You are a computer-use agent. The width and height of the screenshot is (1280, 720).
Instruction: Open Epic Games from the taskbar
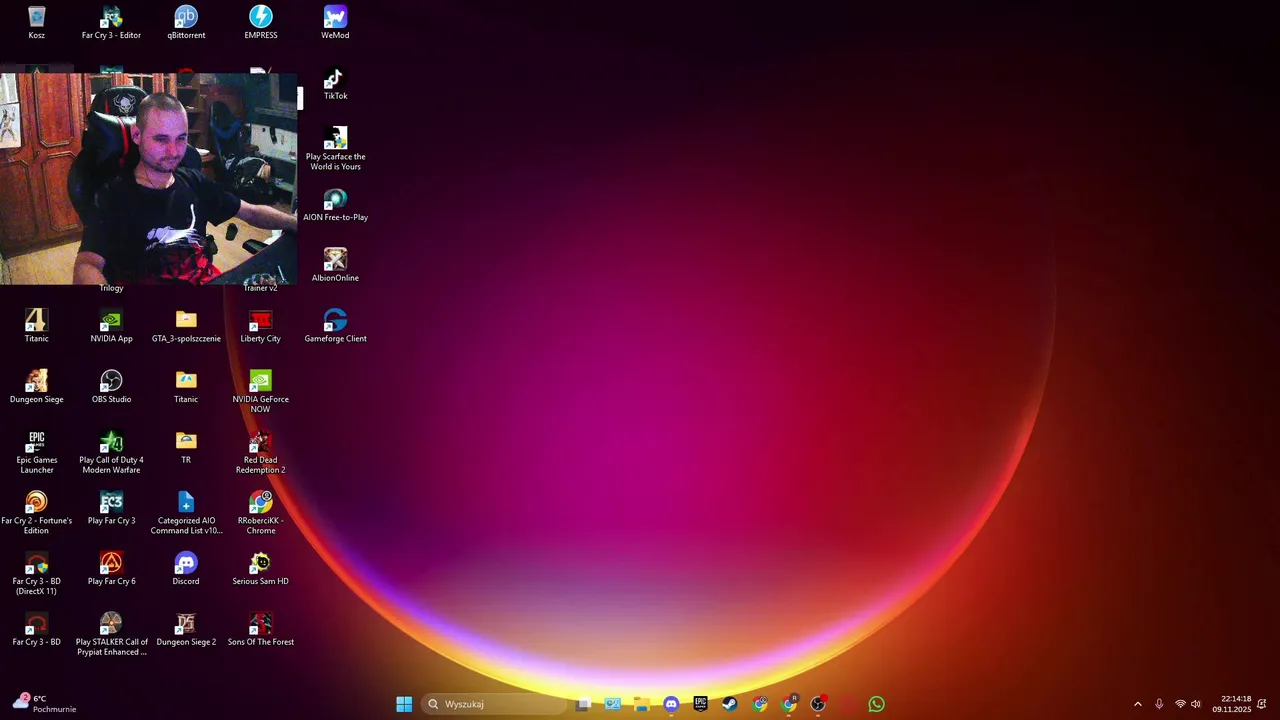coord(700,704)
